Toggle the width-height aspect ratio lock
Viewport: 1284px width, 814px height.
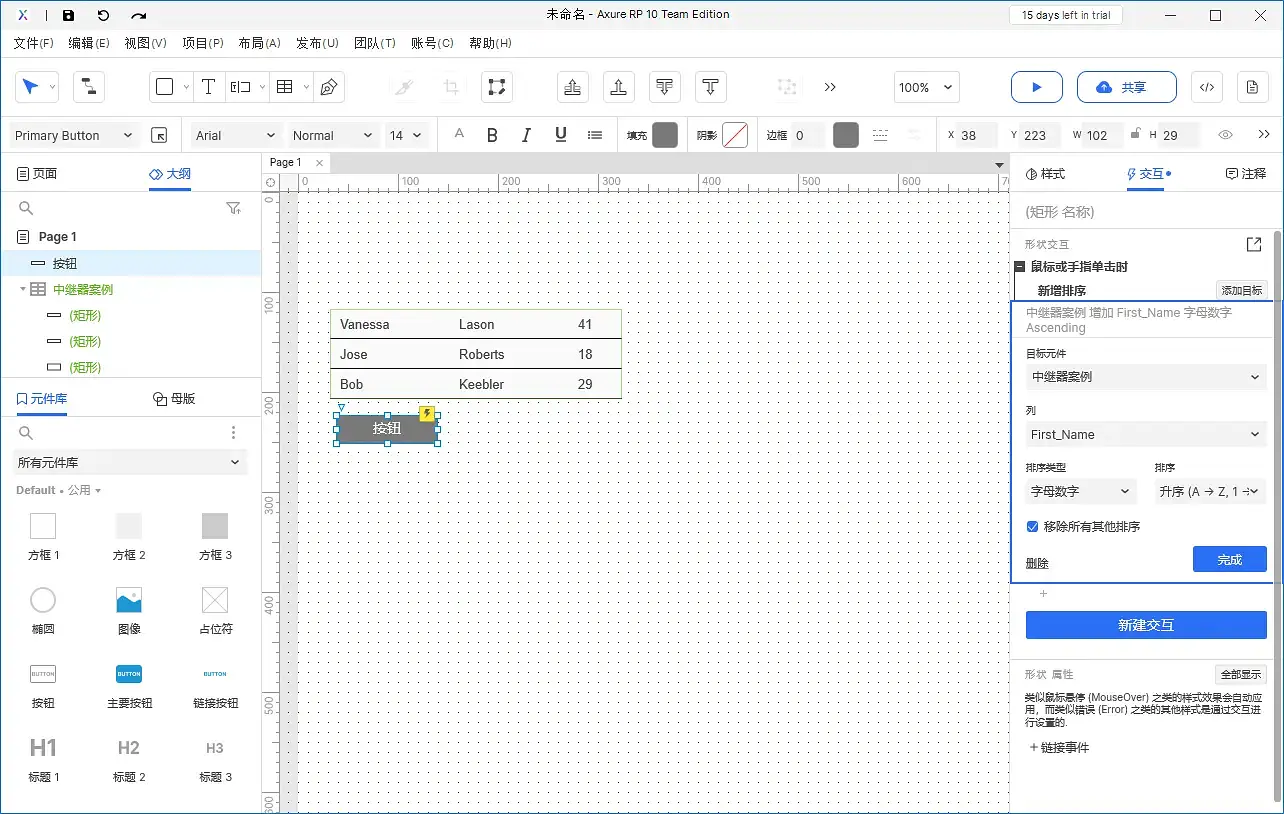click(1135, 135)
